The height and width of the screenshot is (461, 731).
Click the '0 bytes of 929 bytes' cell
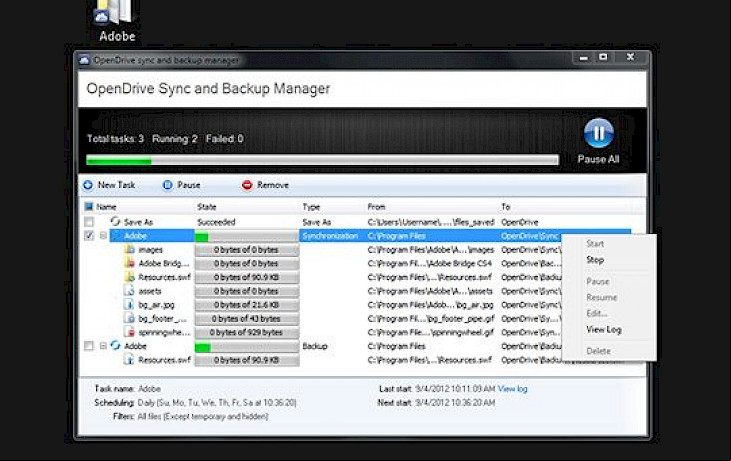[x=247, y=332]
